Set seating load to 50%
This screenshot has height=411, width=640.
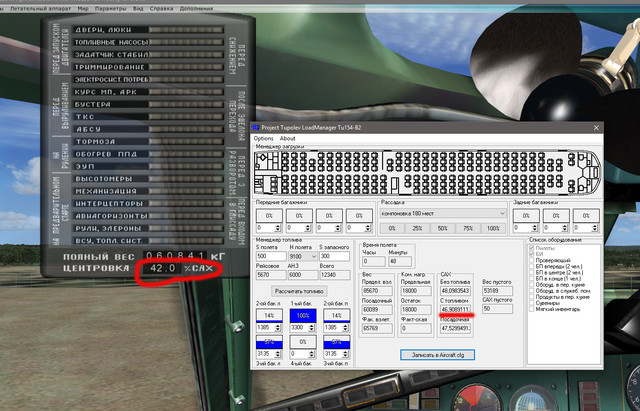tap(442, 229)
